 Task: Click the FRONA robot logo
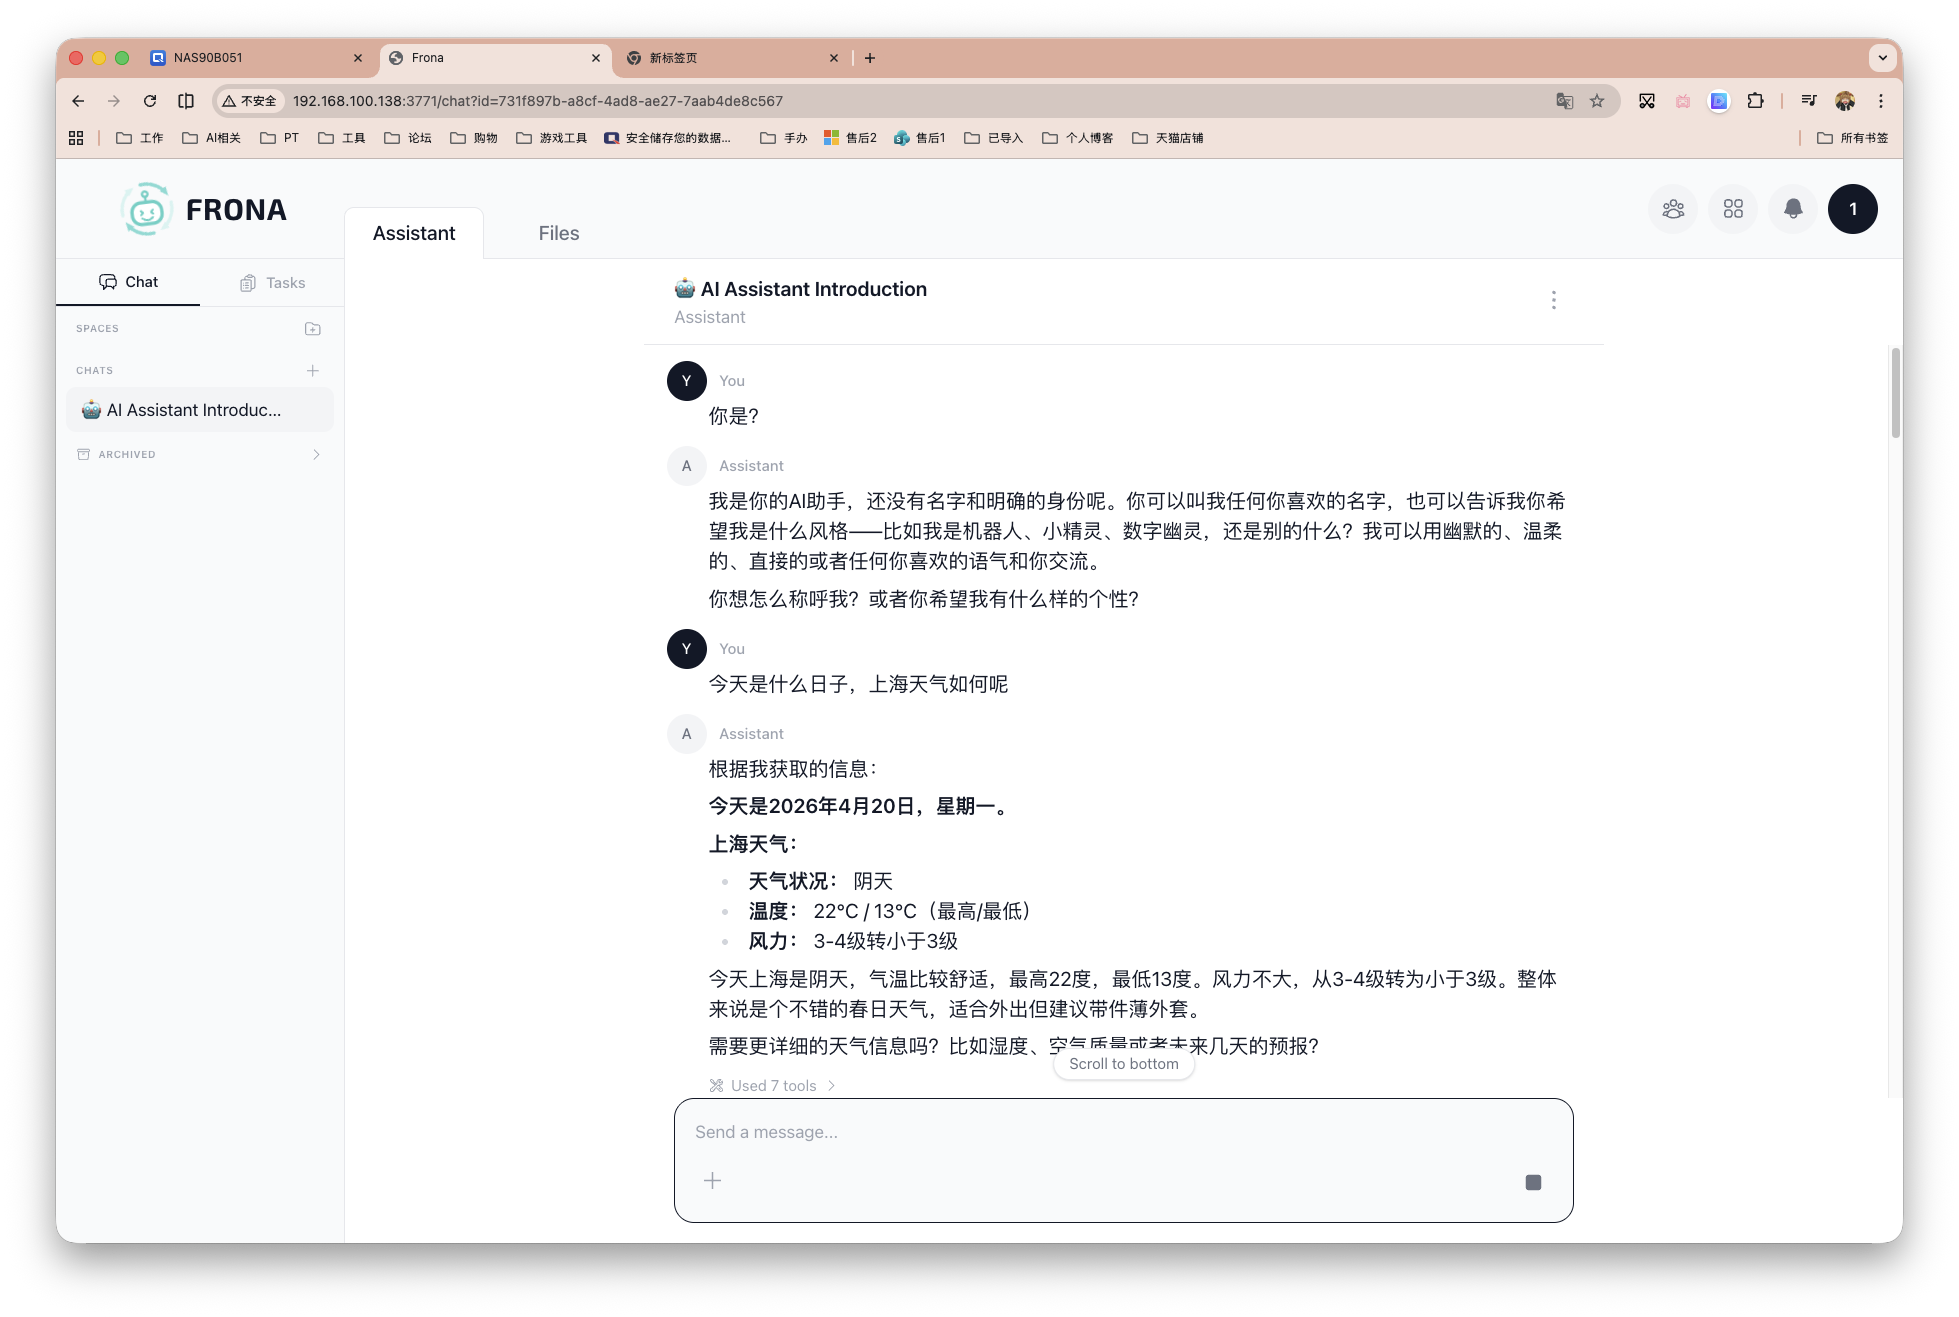click(x=147, y=209)
